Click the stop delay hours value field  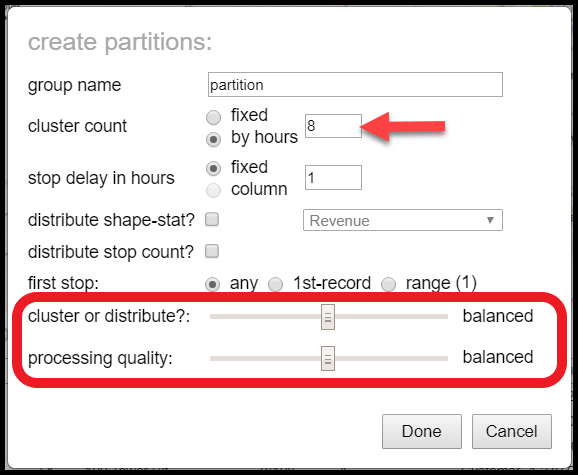pyautogui.click(x=333, y=178)
